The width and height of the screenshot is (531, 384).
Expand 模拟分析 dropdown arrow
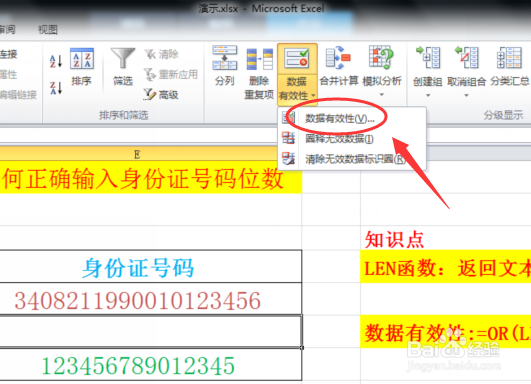coord(382,95)
